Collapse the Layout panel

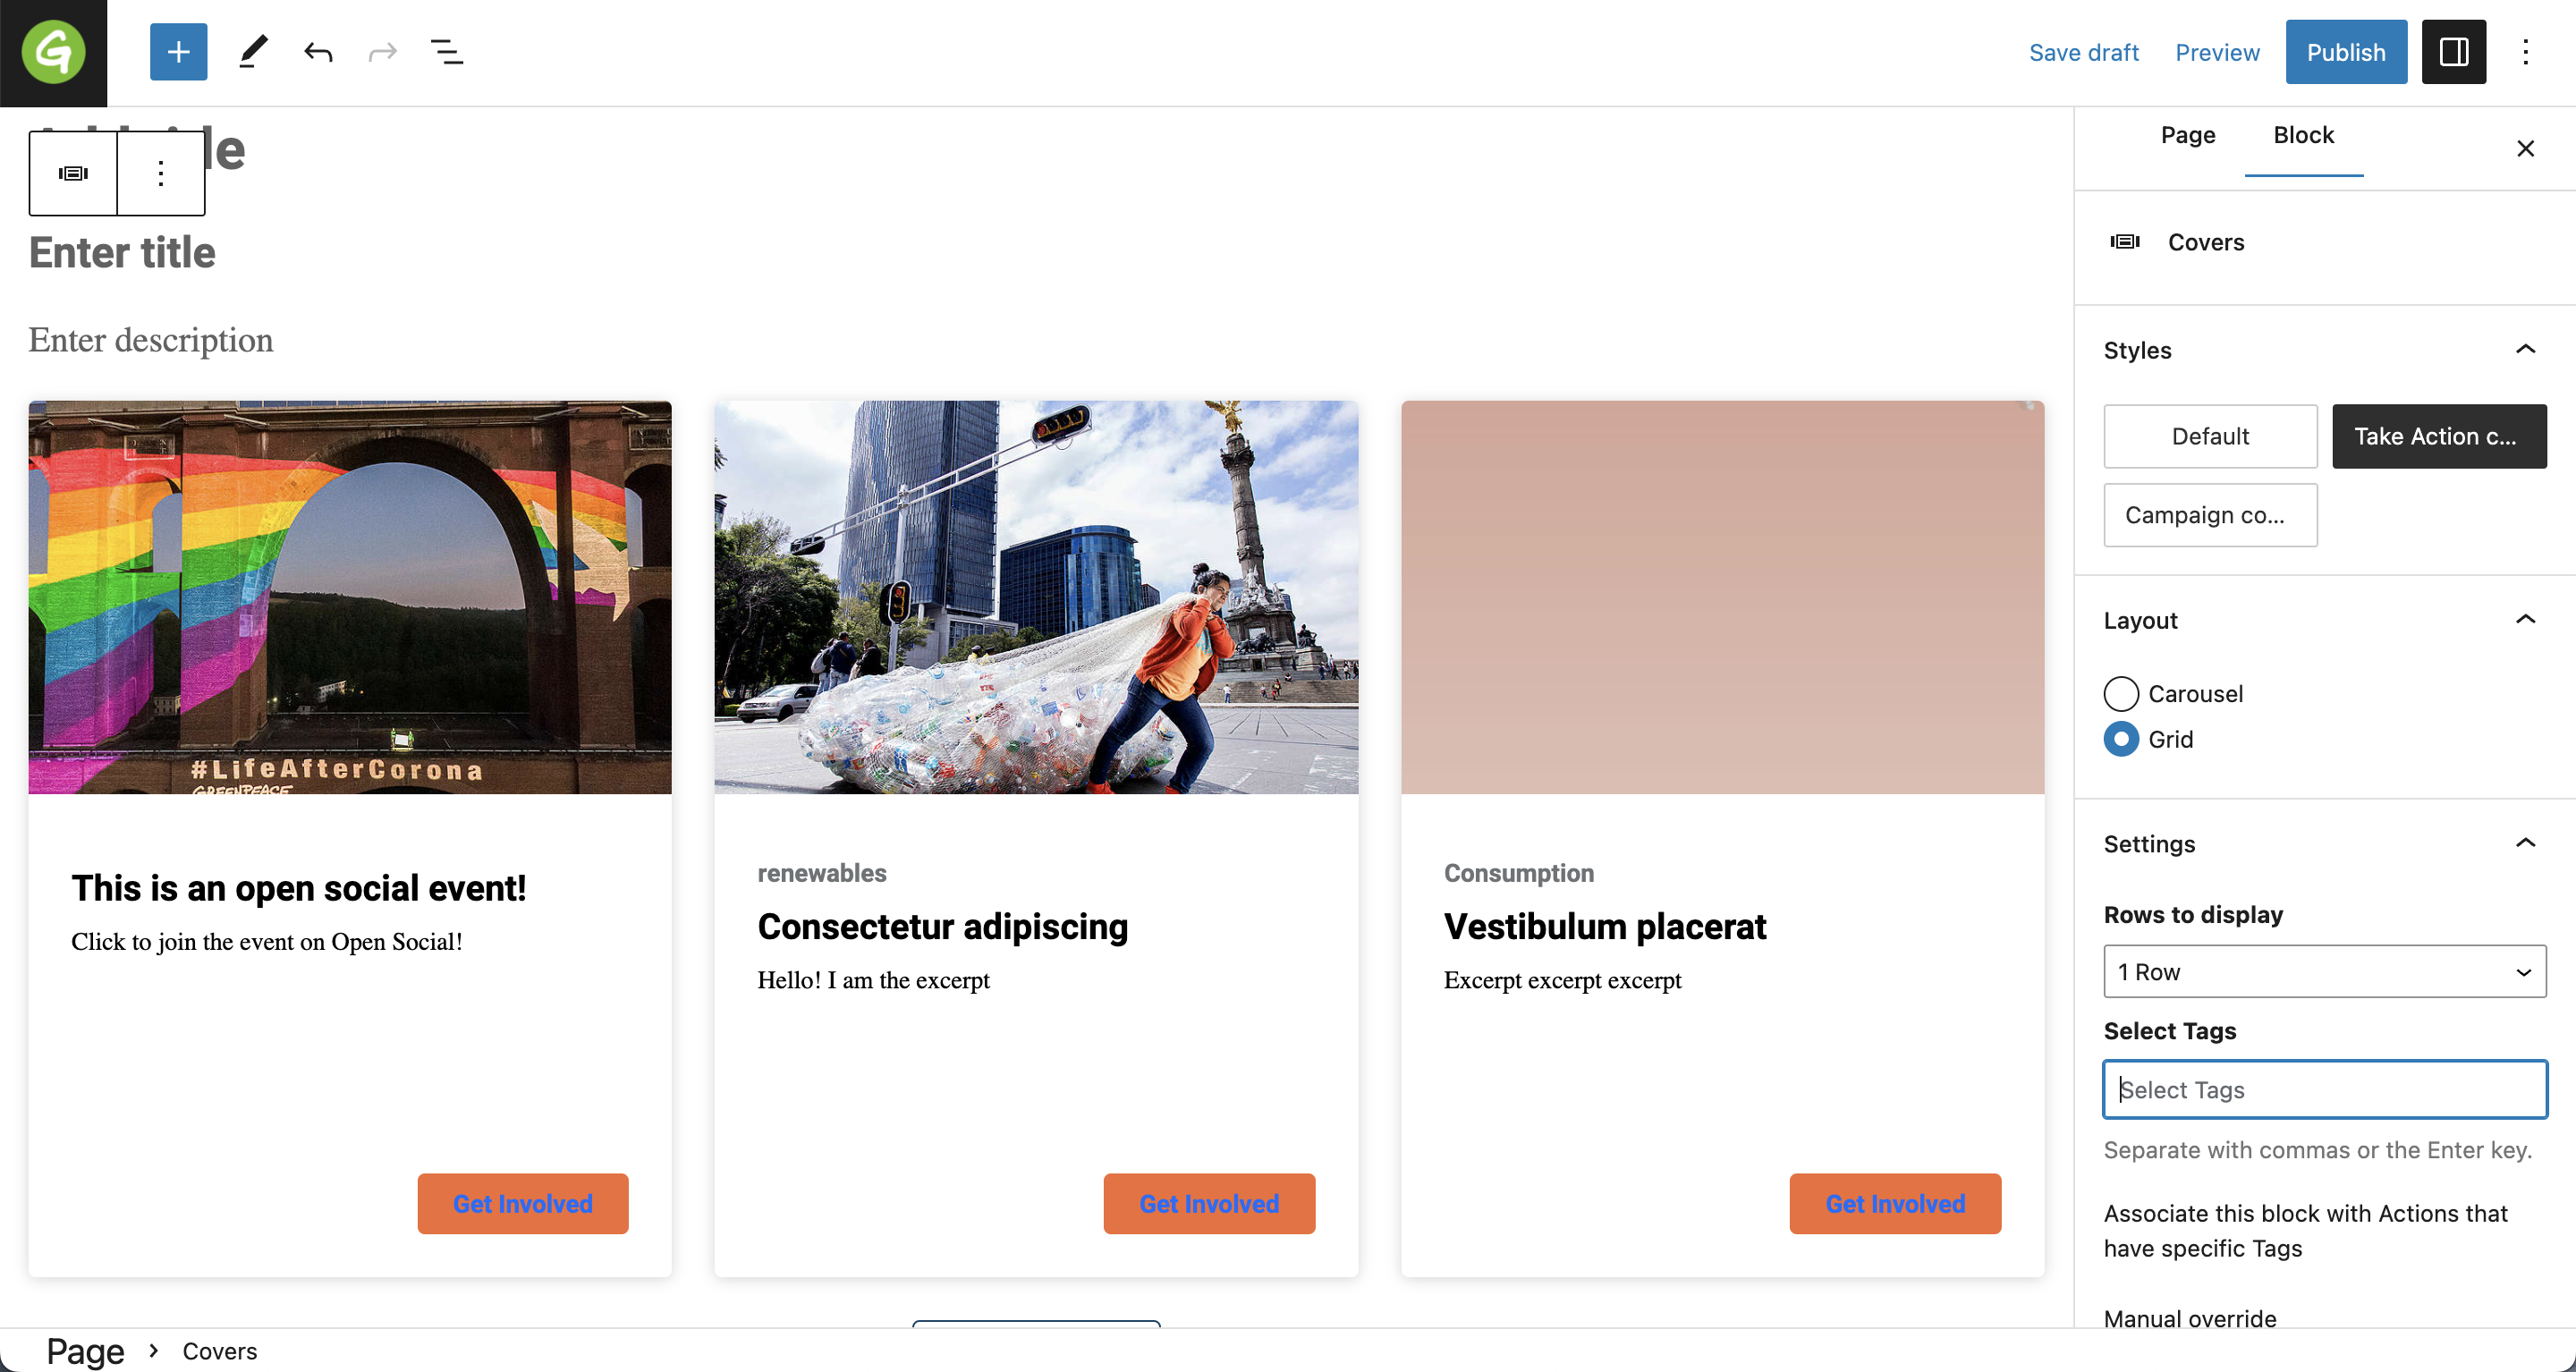point(2525,620)
